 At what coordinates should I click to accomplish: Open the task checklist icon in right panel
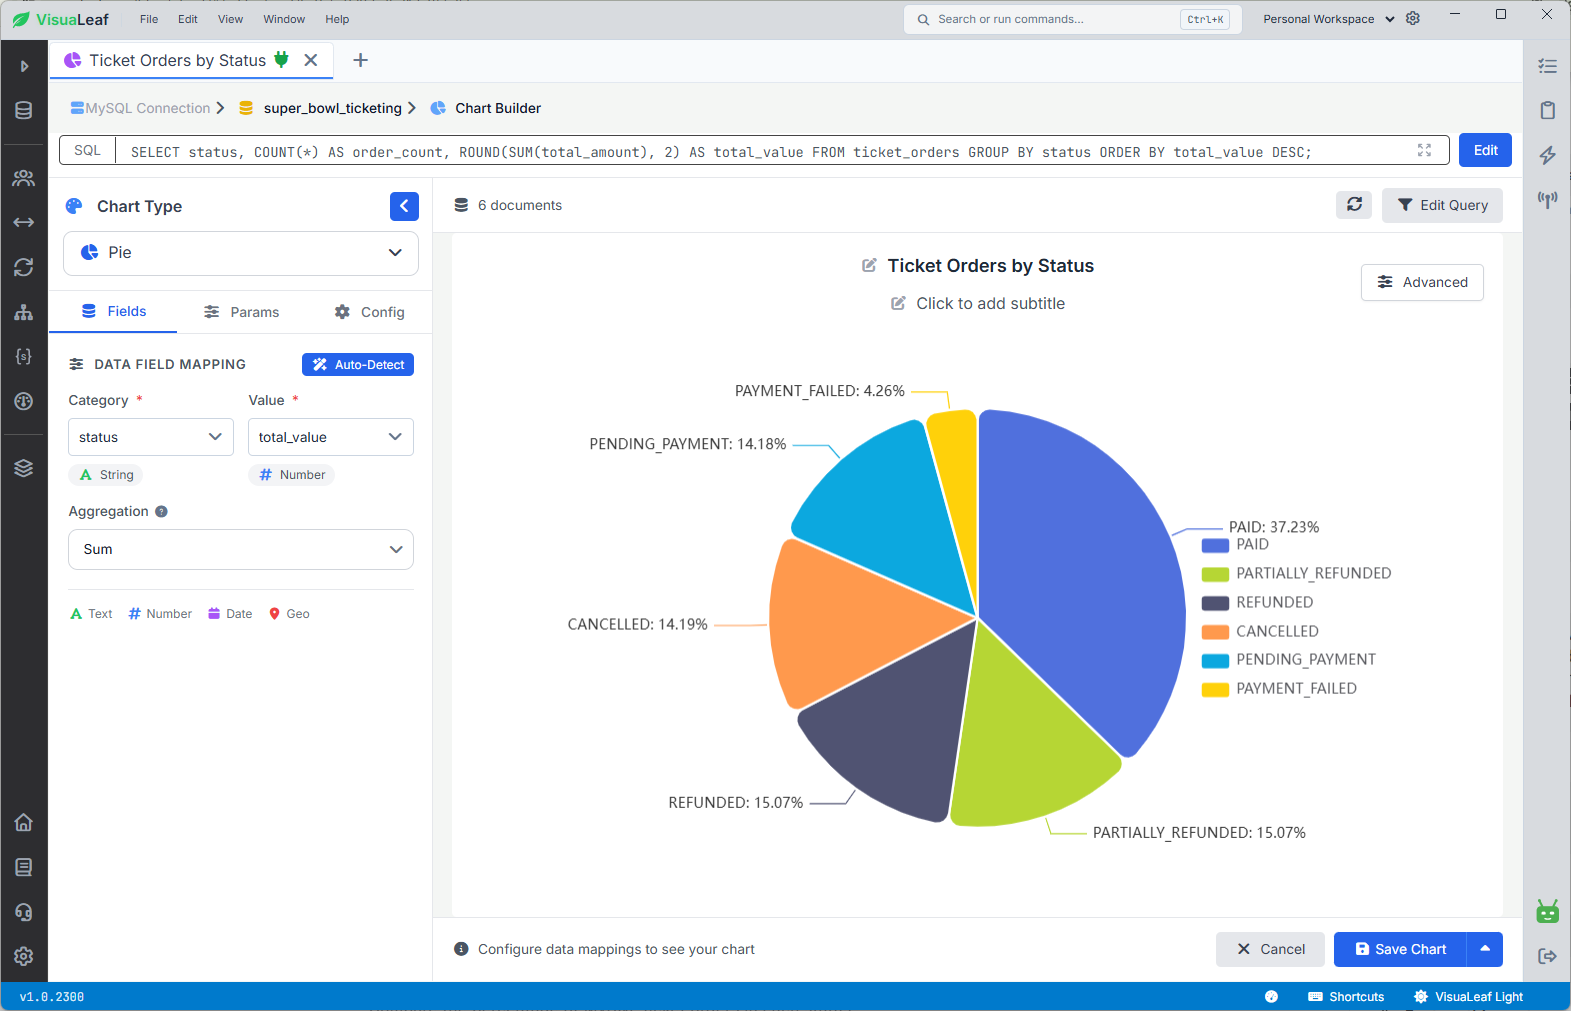tap(1548, 66)
